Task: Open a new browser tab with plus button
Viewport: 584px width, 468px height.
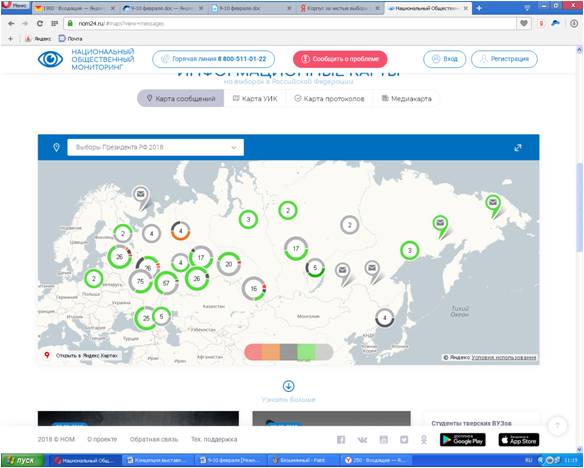Action: (479, 8)
